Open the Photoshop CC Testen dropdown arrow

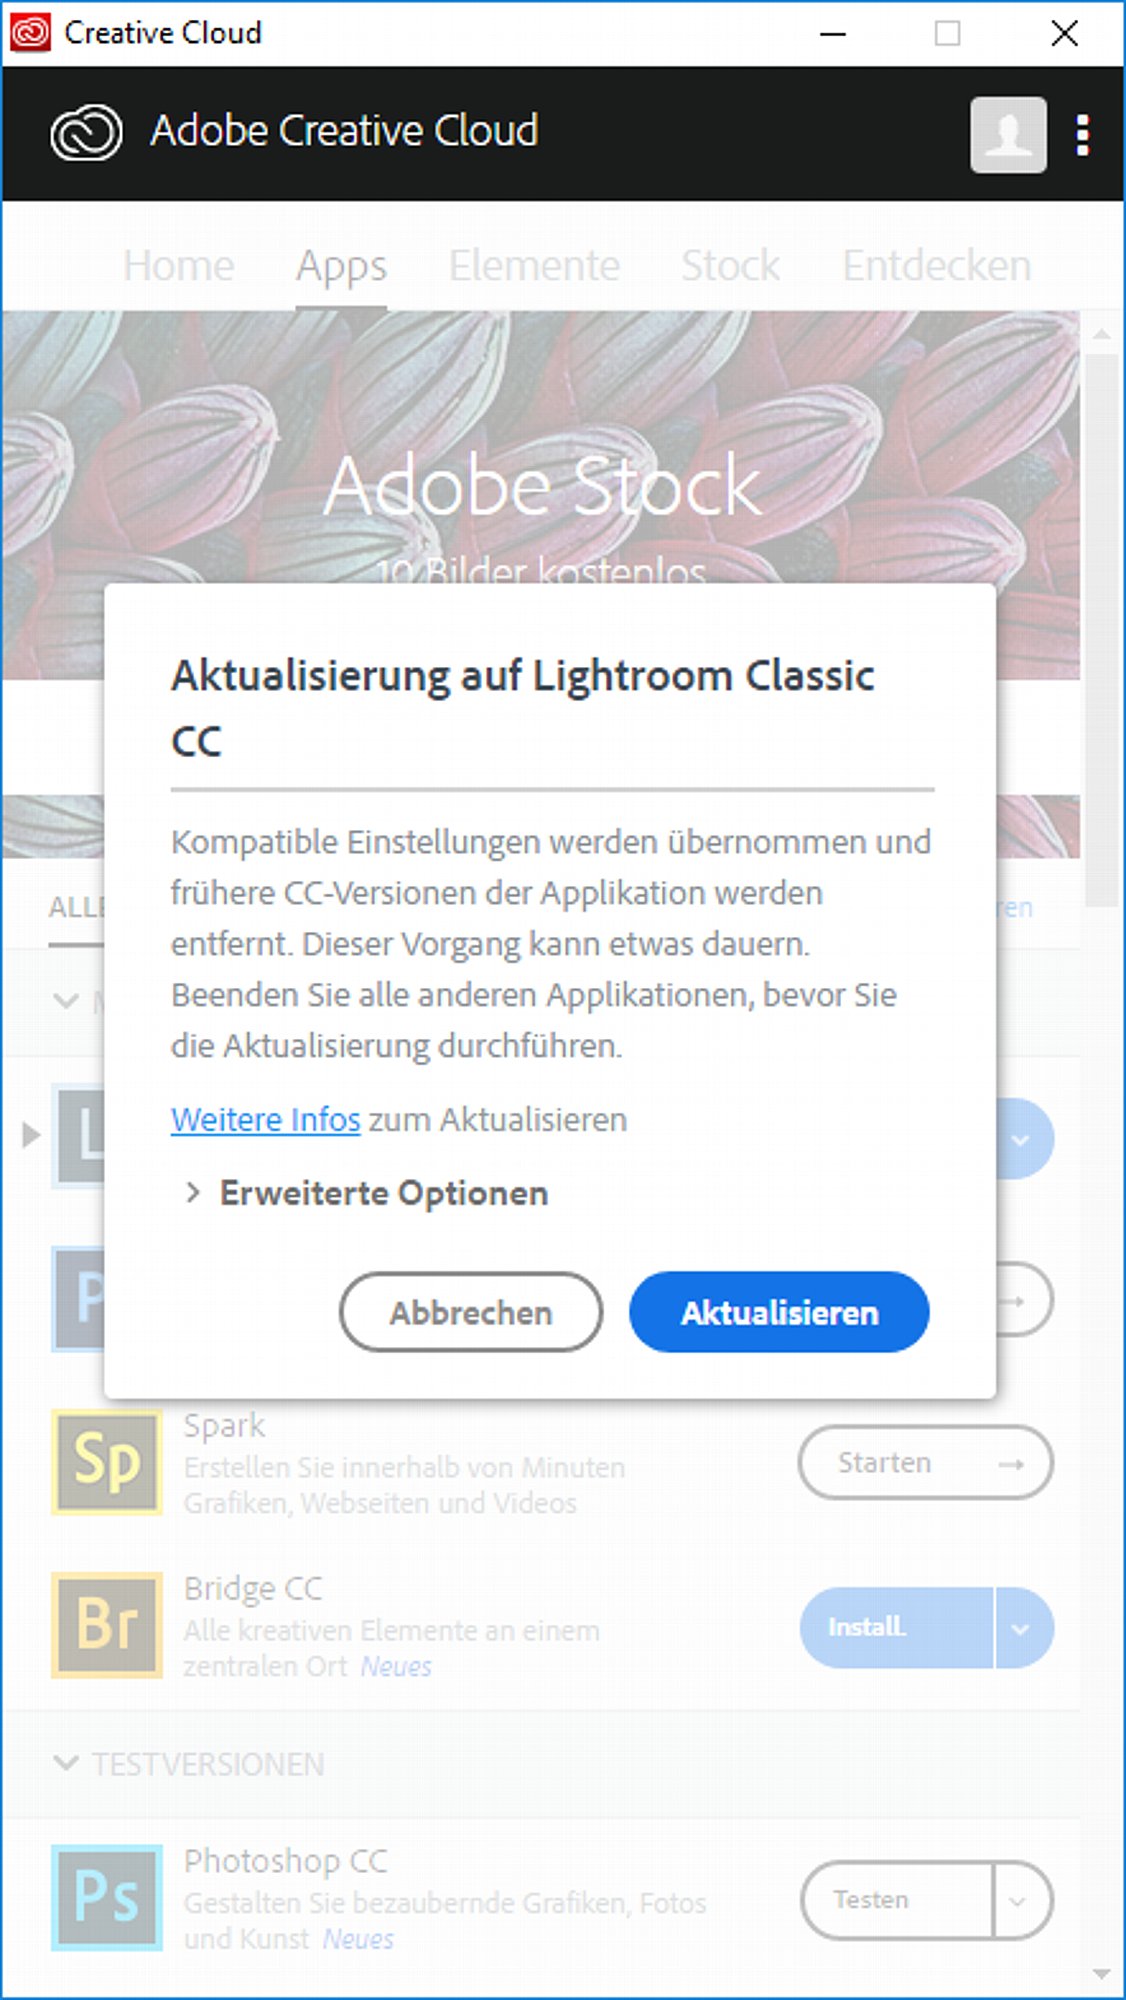(1020, 1901)
